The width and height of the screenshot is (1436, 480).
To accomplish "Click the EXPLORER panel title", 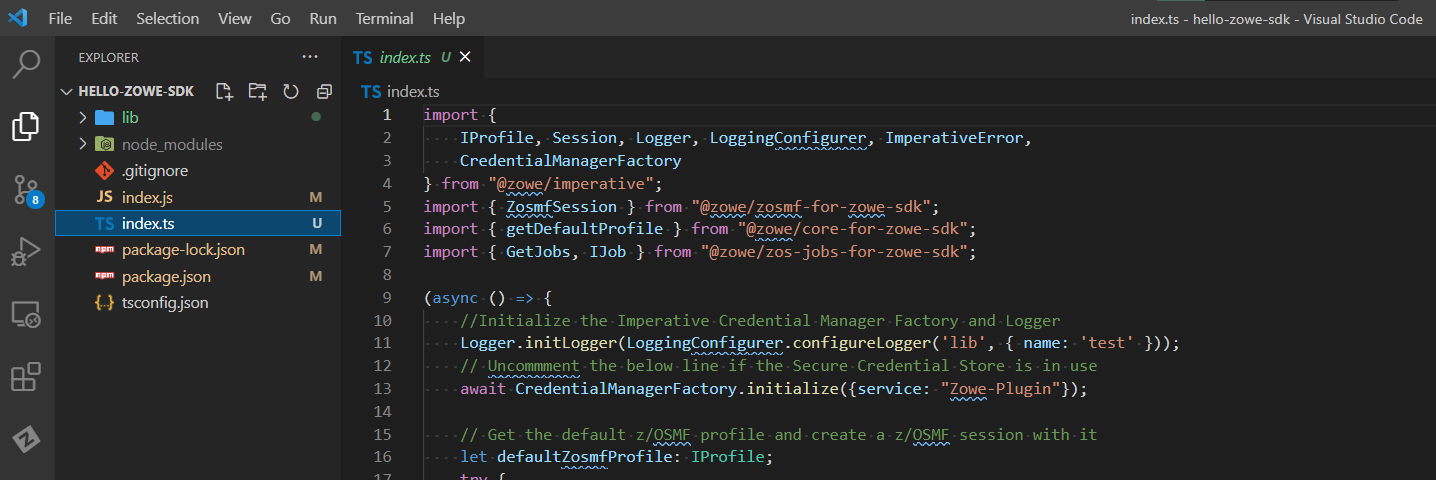I will tap(109, 58).
